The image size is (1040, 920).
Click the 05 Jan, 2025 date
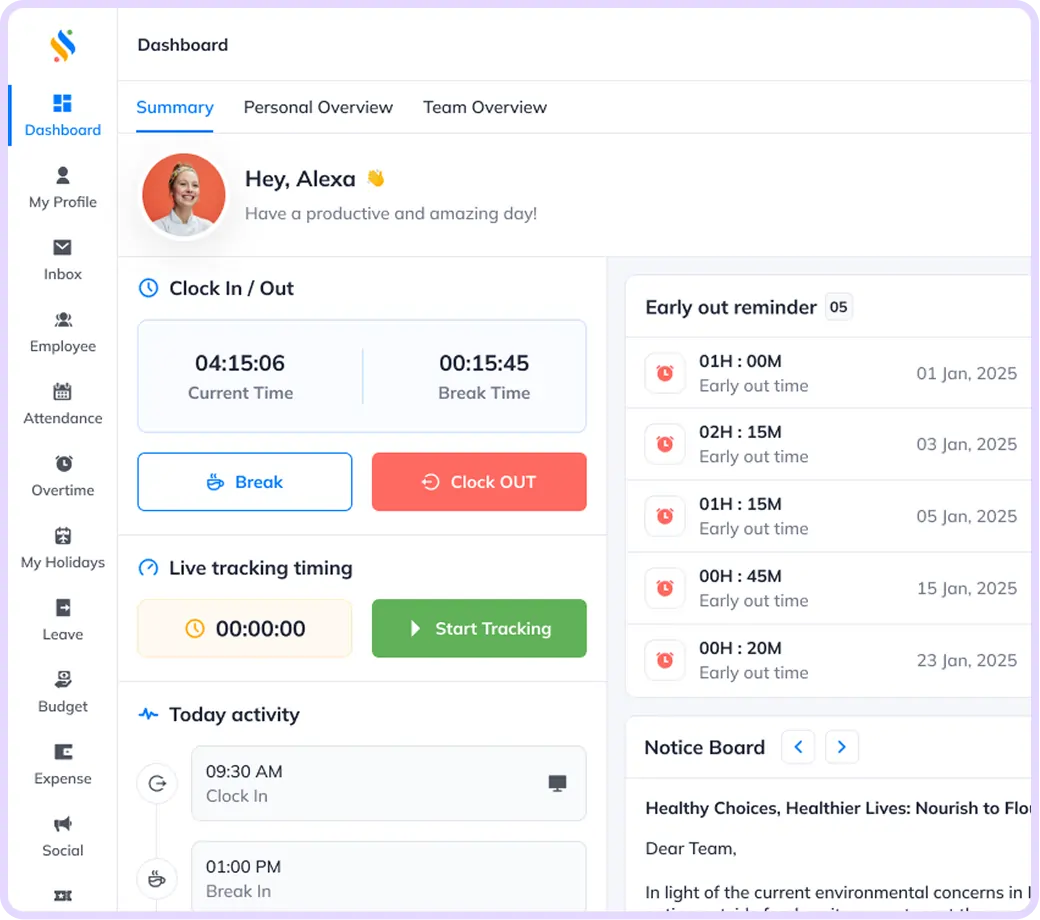(x=966, y=517)
